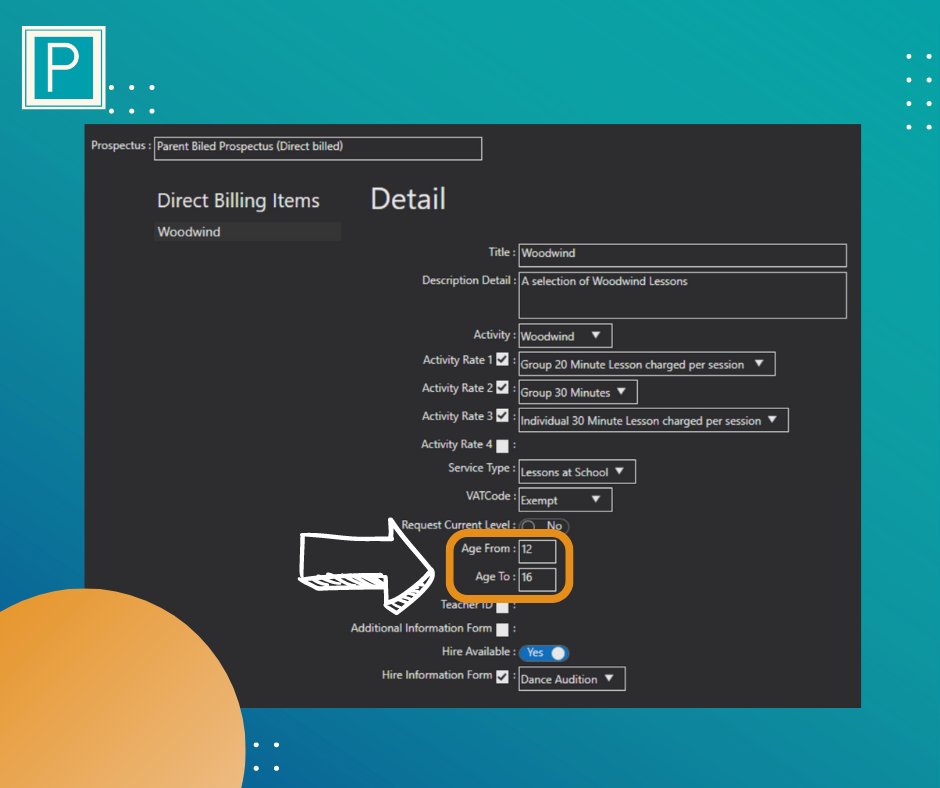Screen dimensions: 940x788
Task: Open the Dance Audition dropdown
Action: 571,679
